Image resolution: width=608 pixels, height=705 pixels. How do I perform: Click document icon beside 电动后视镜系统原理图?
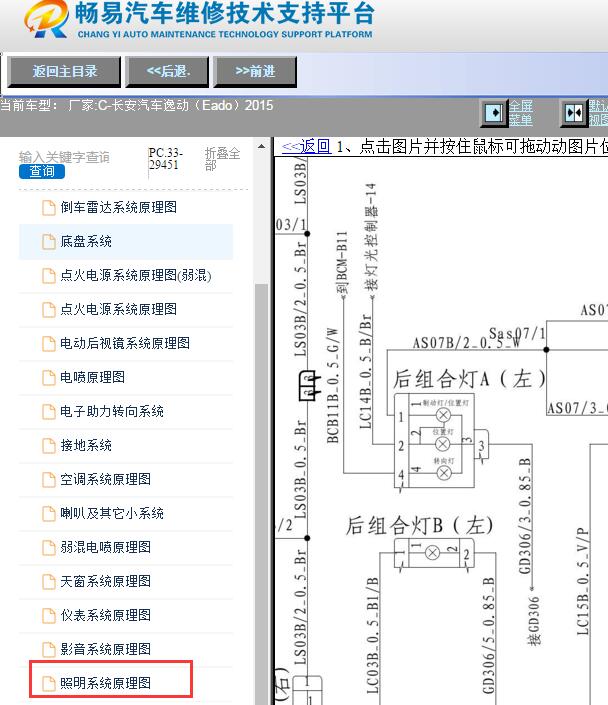click(49, 344)
